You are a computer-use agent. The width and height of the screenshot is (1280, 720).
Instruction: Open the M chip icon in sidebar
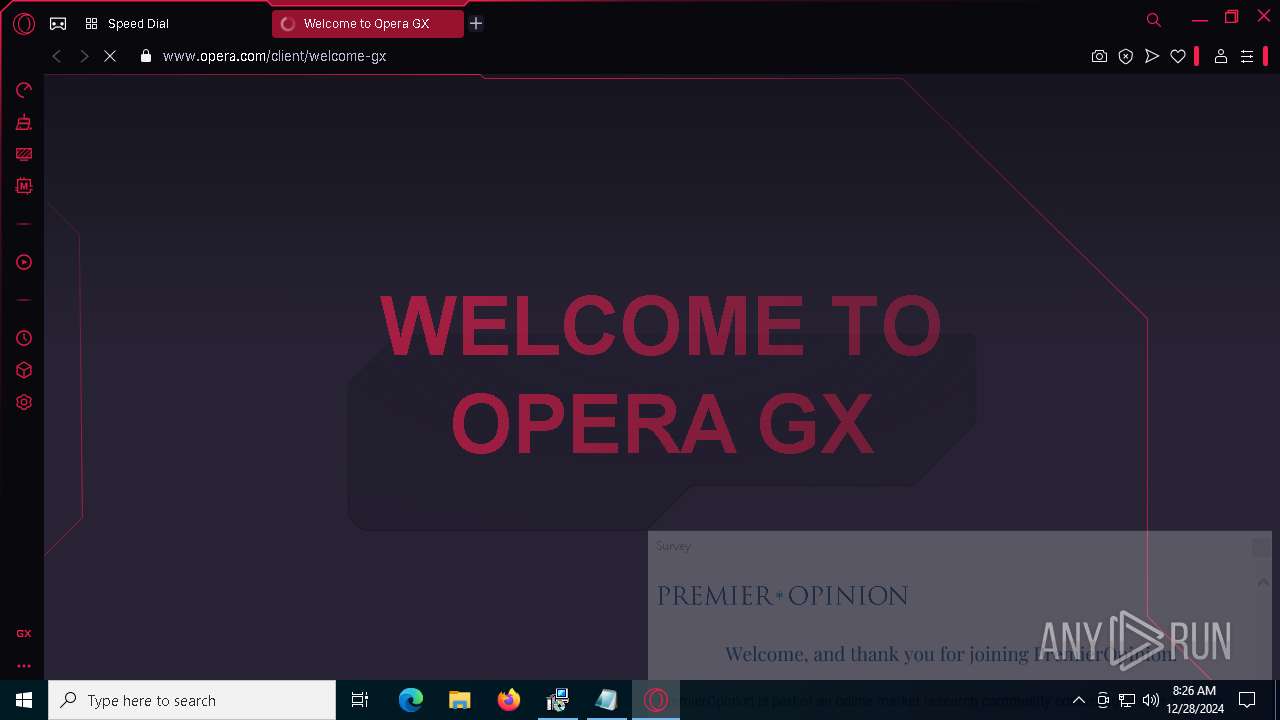click(24, 186)
